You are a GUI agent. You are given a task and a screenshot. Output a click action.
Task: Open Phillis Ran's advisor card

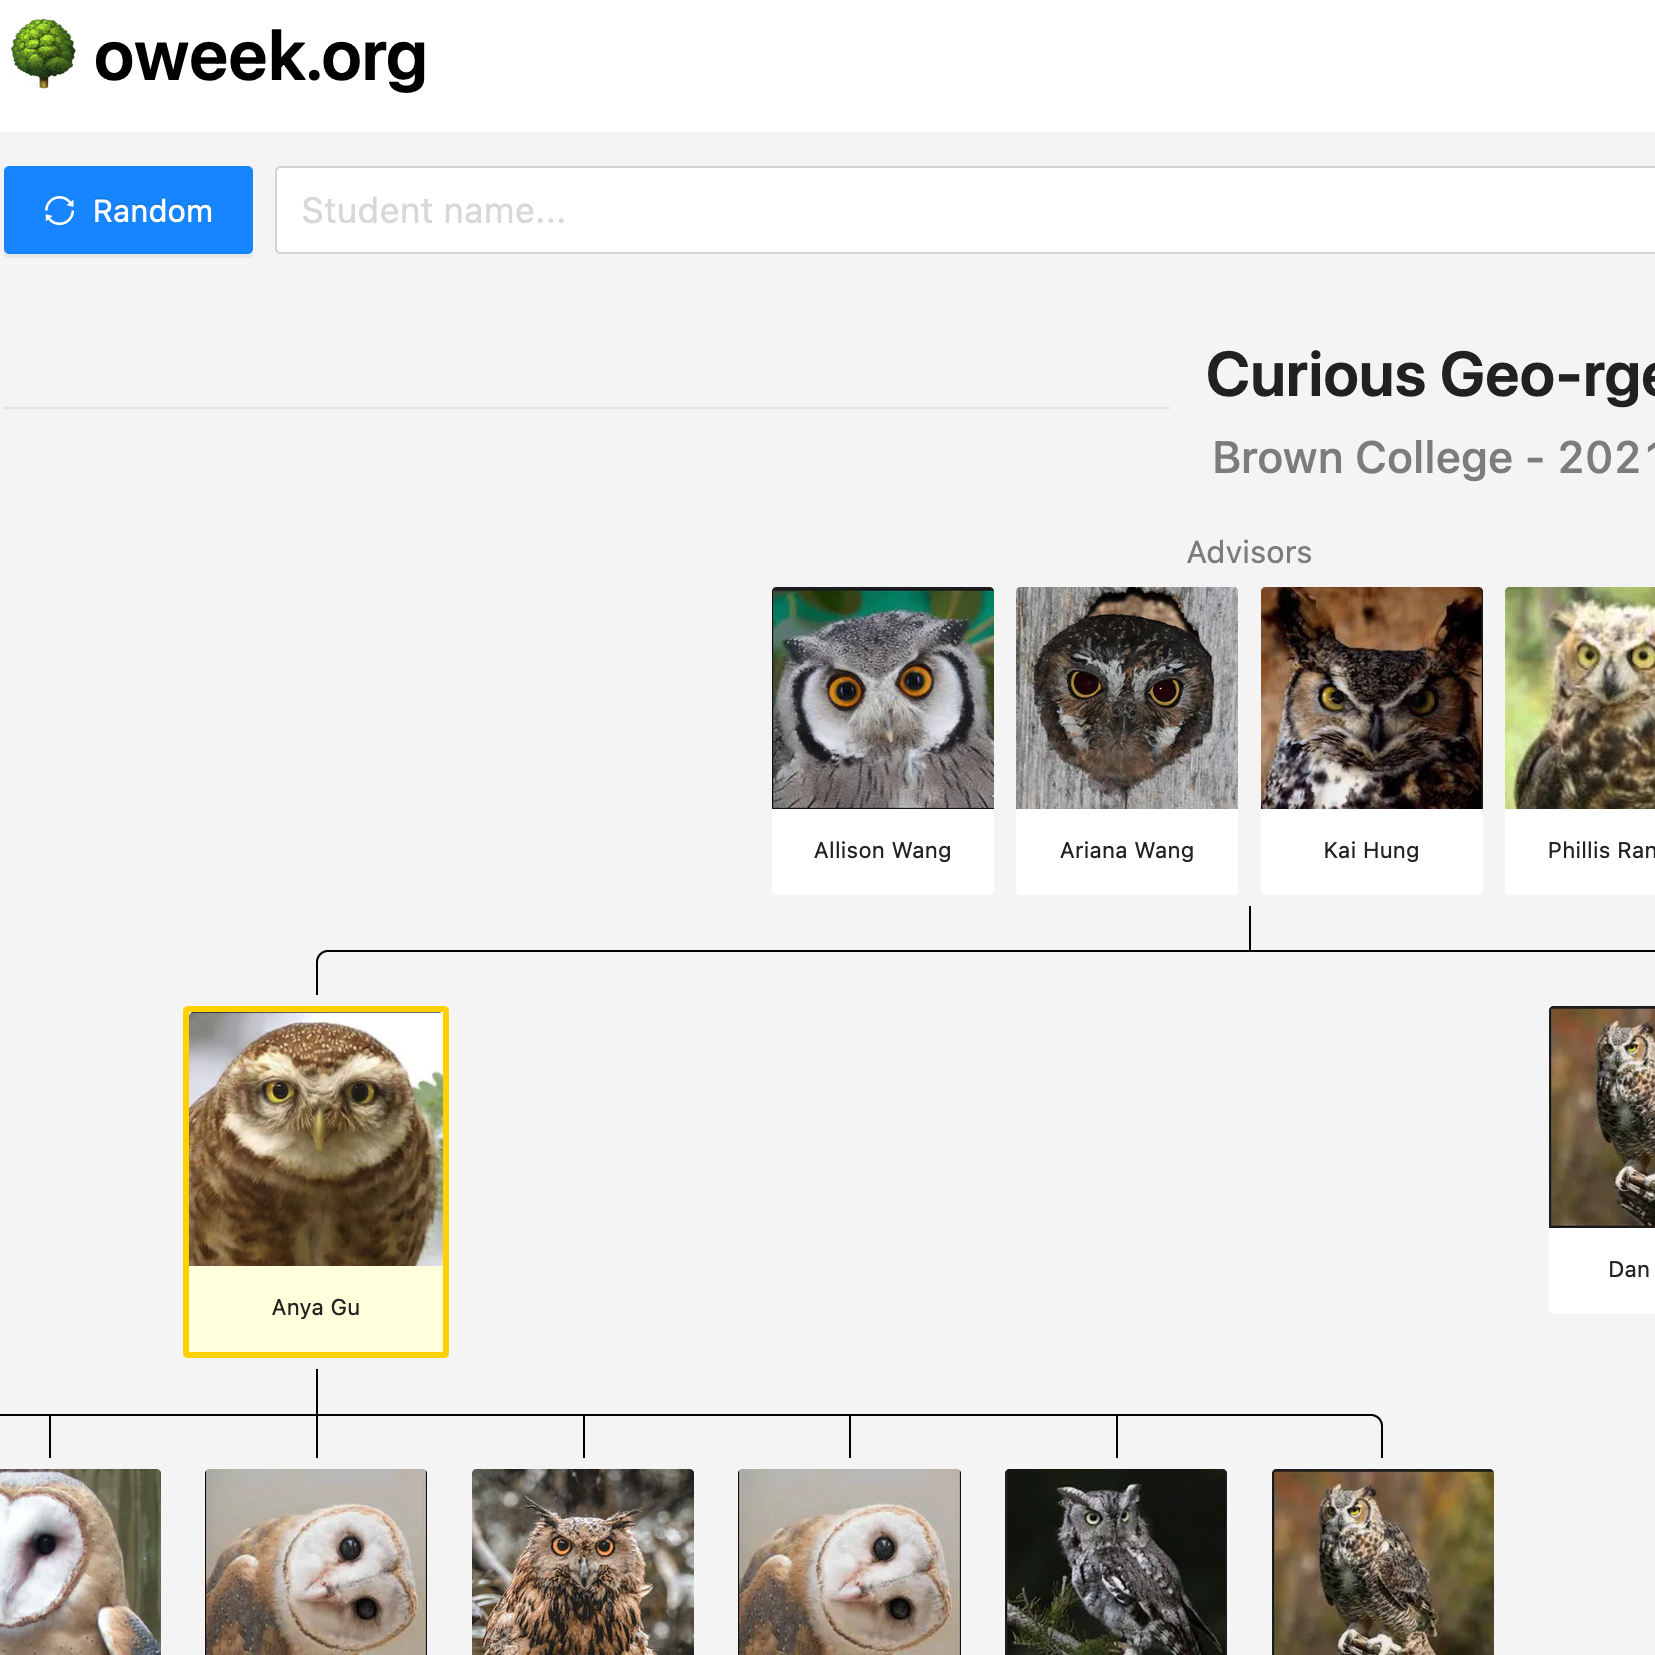[1590, 698]
